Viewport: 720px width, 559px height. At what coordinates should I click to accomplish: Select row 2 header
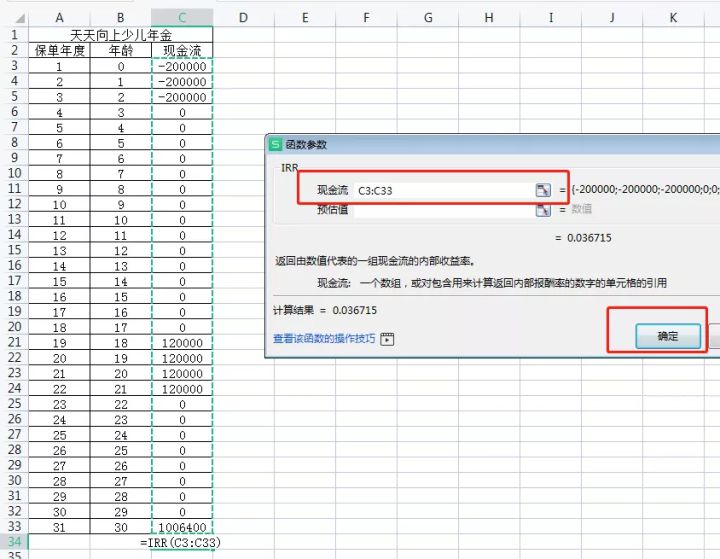pyautogui.click(x=14, y=50)
